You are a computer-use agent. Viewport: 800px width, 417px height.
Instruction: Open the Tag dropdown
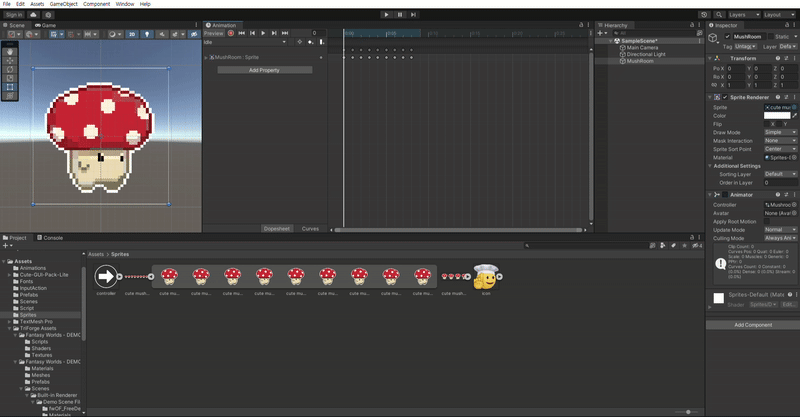(745, 46)
